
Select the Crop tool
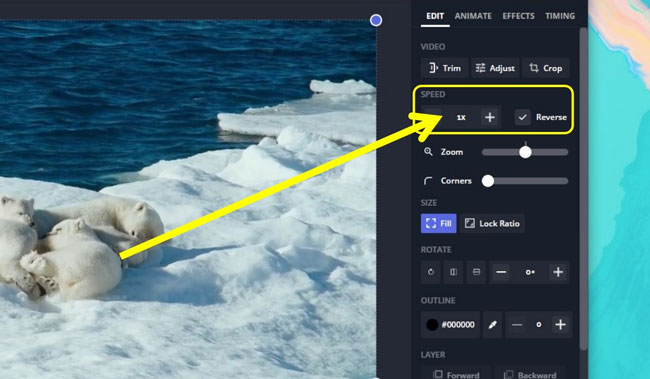click(546, 68)
